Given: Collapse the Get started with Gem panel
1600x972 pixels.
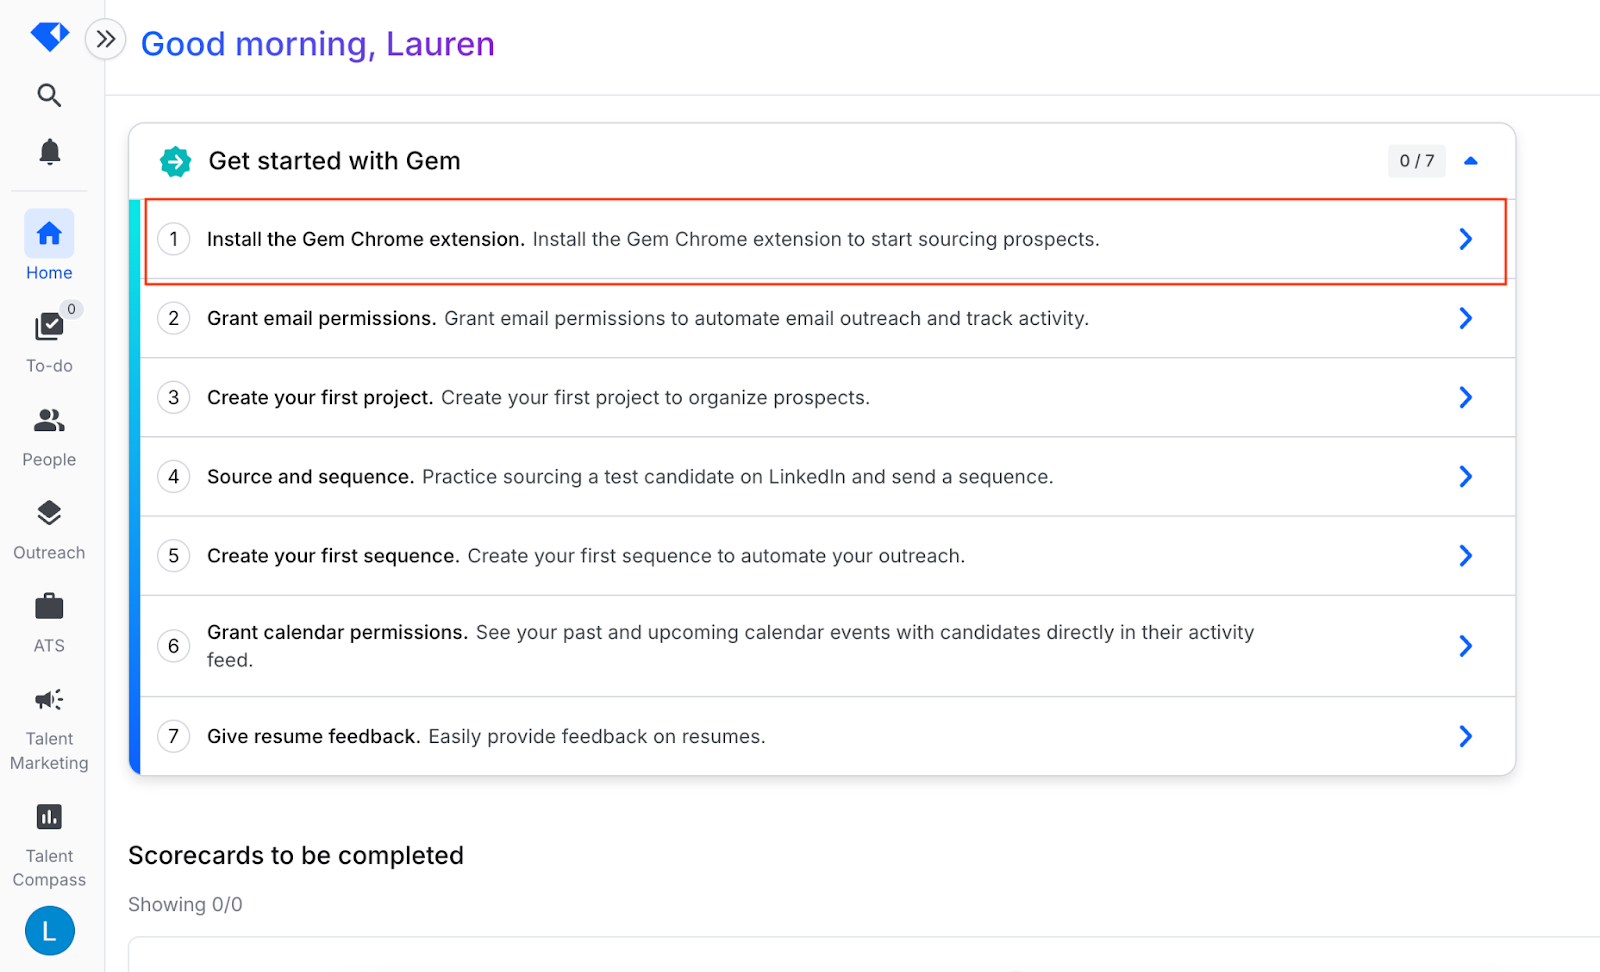Looking at the screenshot, I should [x=1471, y=161].
